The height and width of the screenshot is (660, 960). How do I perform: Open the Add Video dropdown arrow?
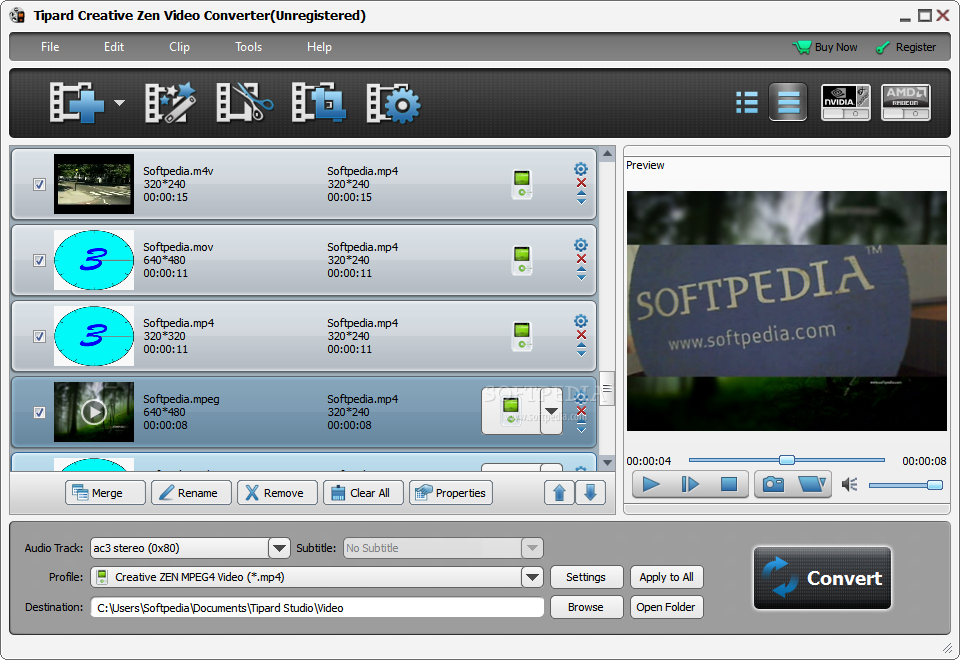click(119, 103)
